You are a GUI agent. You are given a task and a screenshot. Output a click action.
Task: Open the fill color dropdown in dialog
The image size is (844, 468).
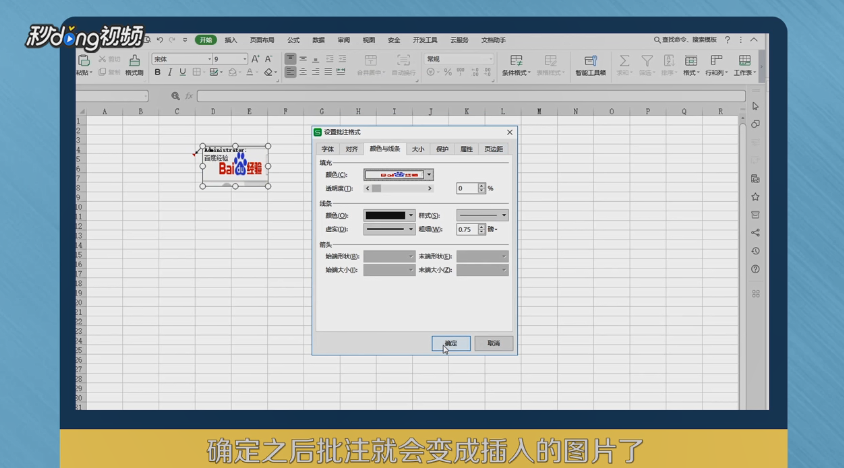(429, 174)
